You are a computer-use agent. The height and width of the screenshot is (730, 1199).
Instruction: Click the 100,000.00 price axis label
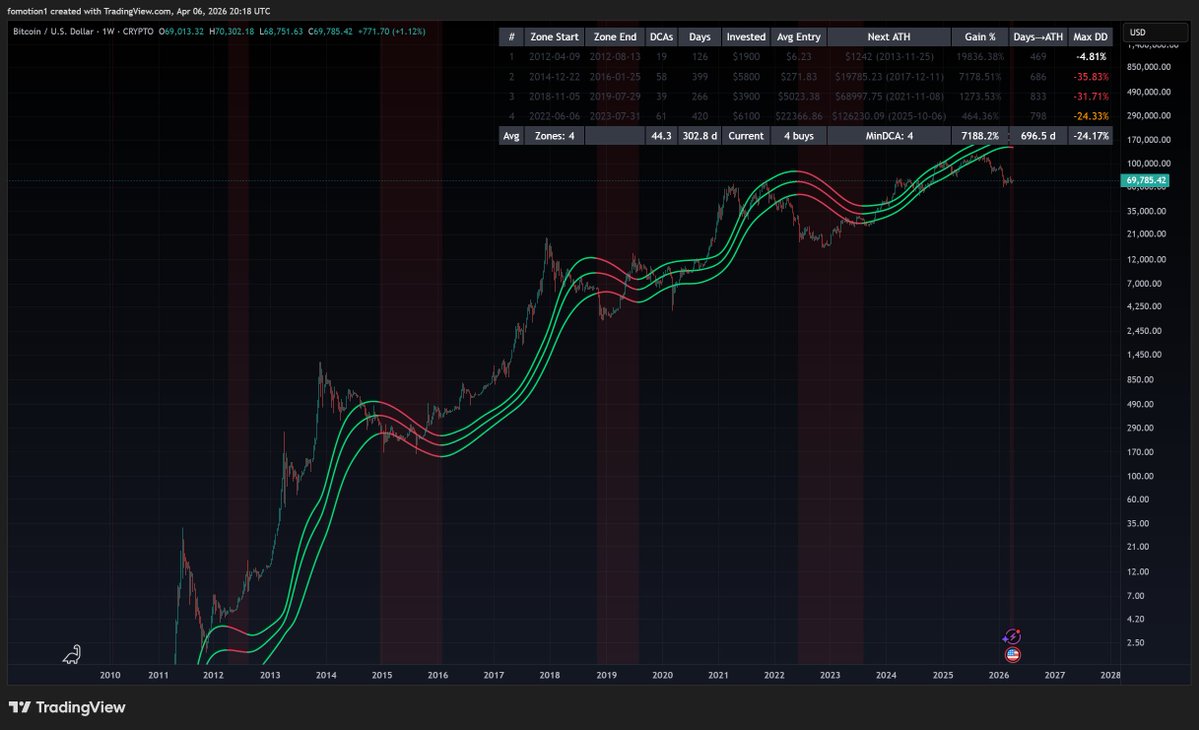(1149, 164)
